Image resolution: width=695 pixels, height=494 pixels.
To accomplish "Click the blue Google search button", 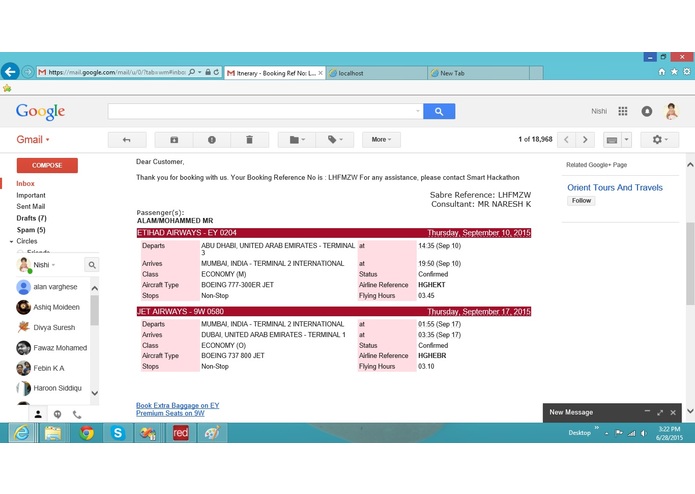I will (x=439, y=111).
